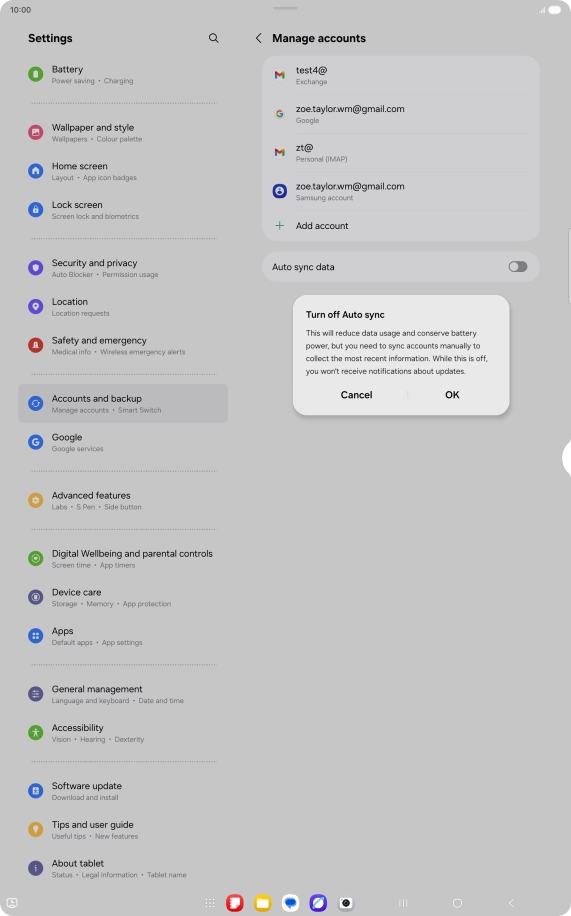Toggle the Auto sync data switch
This screenshot has height=916, width=571.
tap(517, 267)
